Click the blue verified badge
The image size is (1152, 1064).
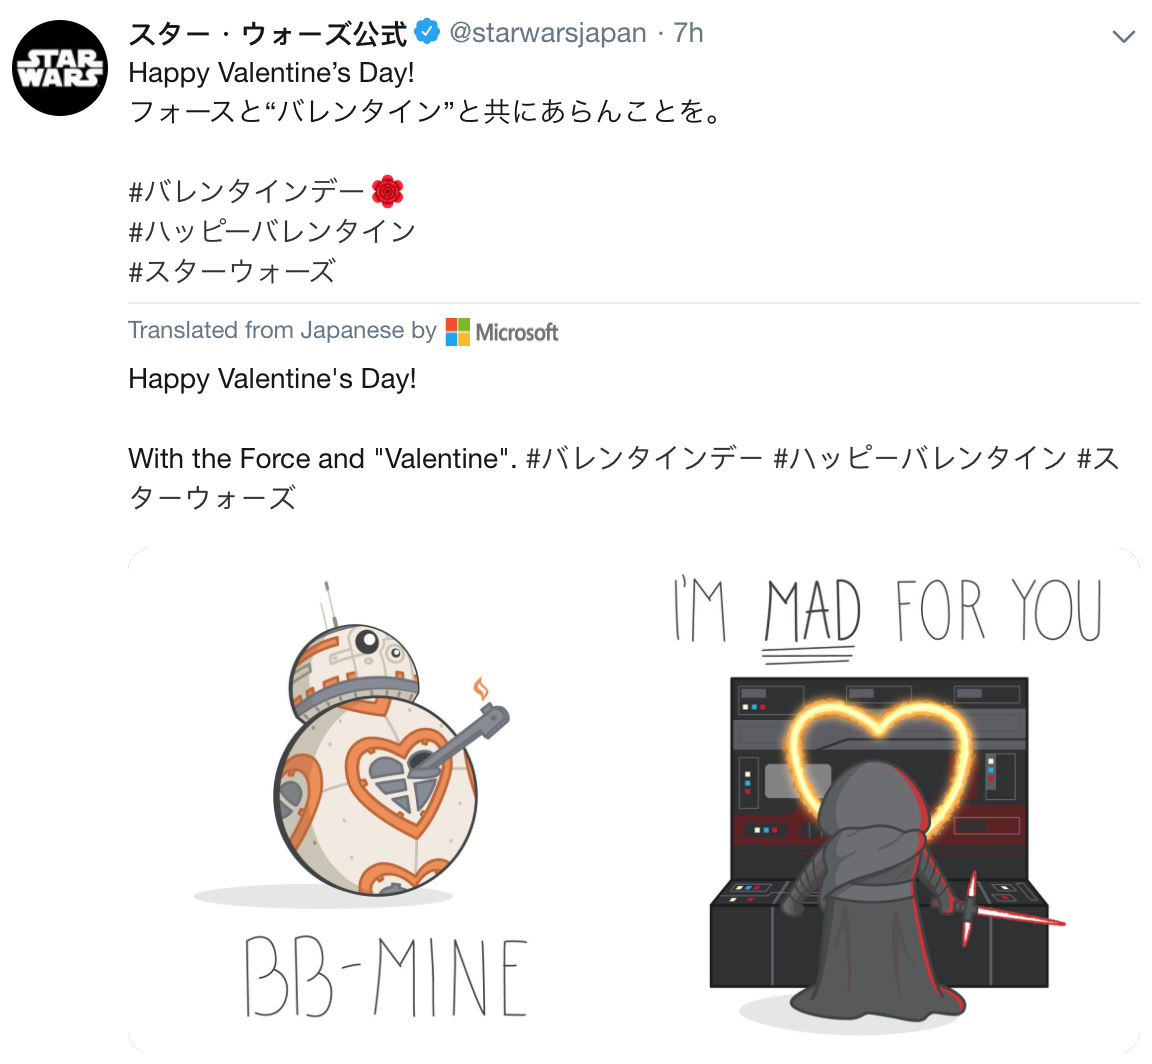[x=427, y=32]
